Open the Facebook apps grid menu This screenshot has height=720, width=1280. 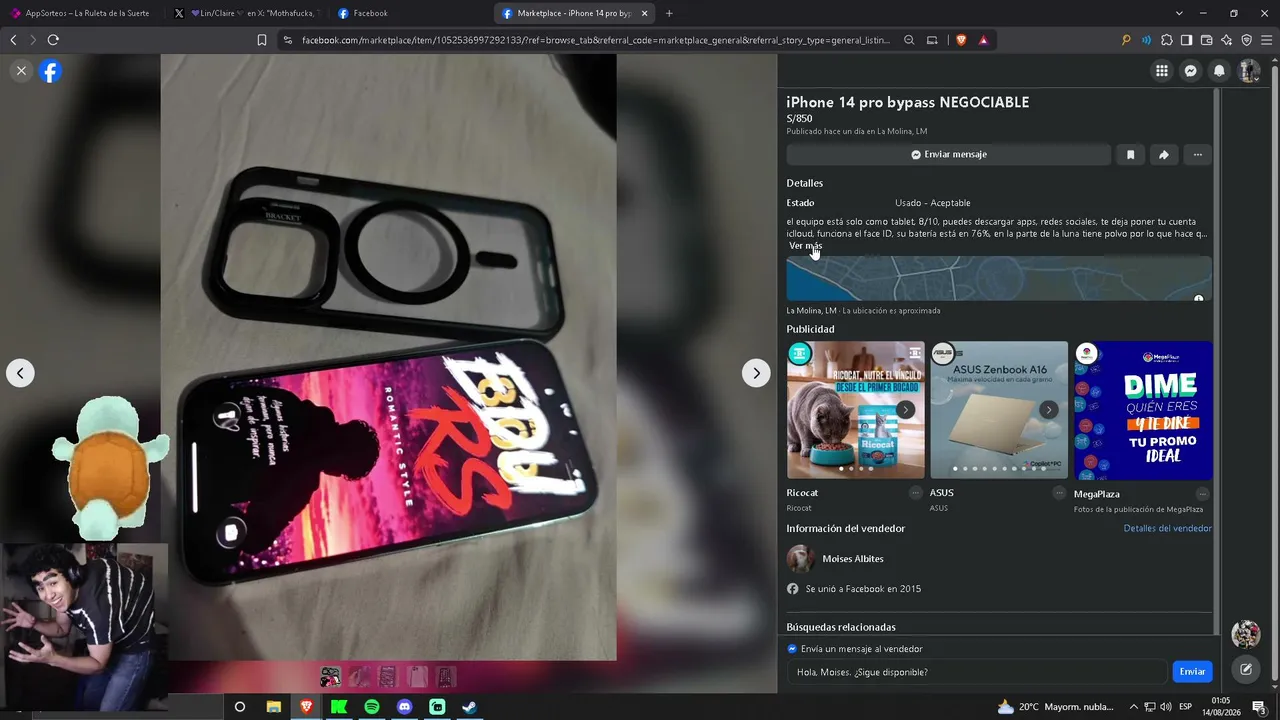pos(1162,71)
